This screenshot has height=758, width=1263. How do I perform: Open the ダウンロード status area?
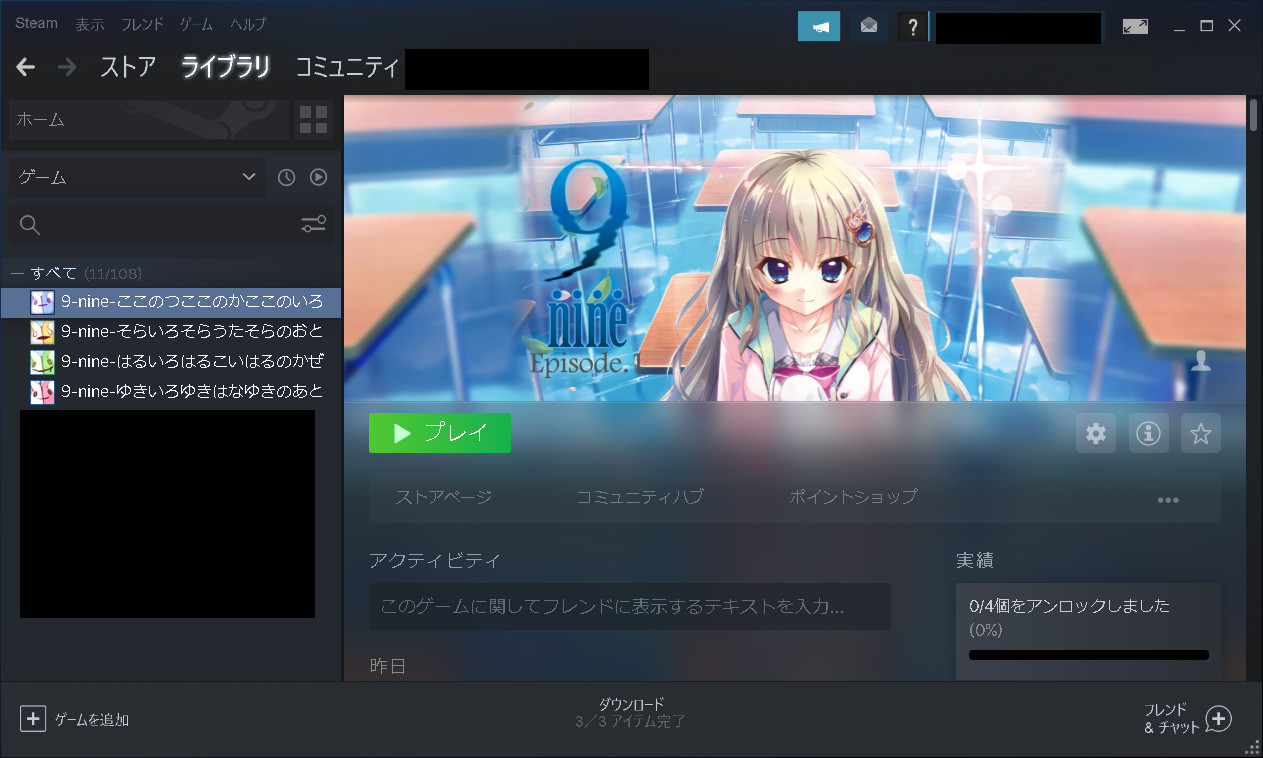coord(631,712)
